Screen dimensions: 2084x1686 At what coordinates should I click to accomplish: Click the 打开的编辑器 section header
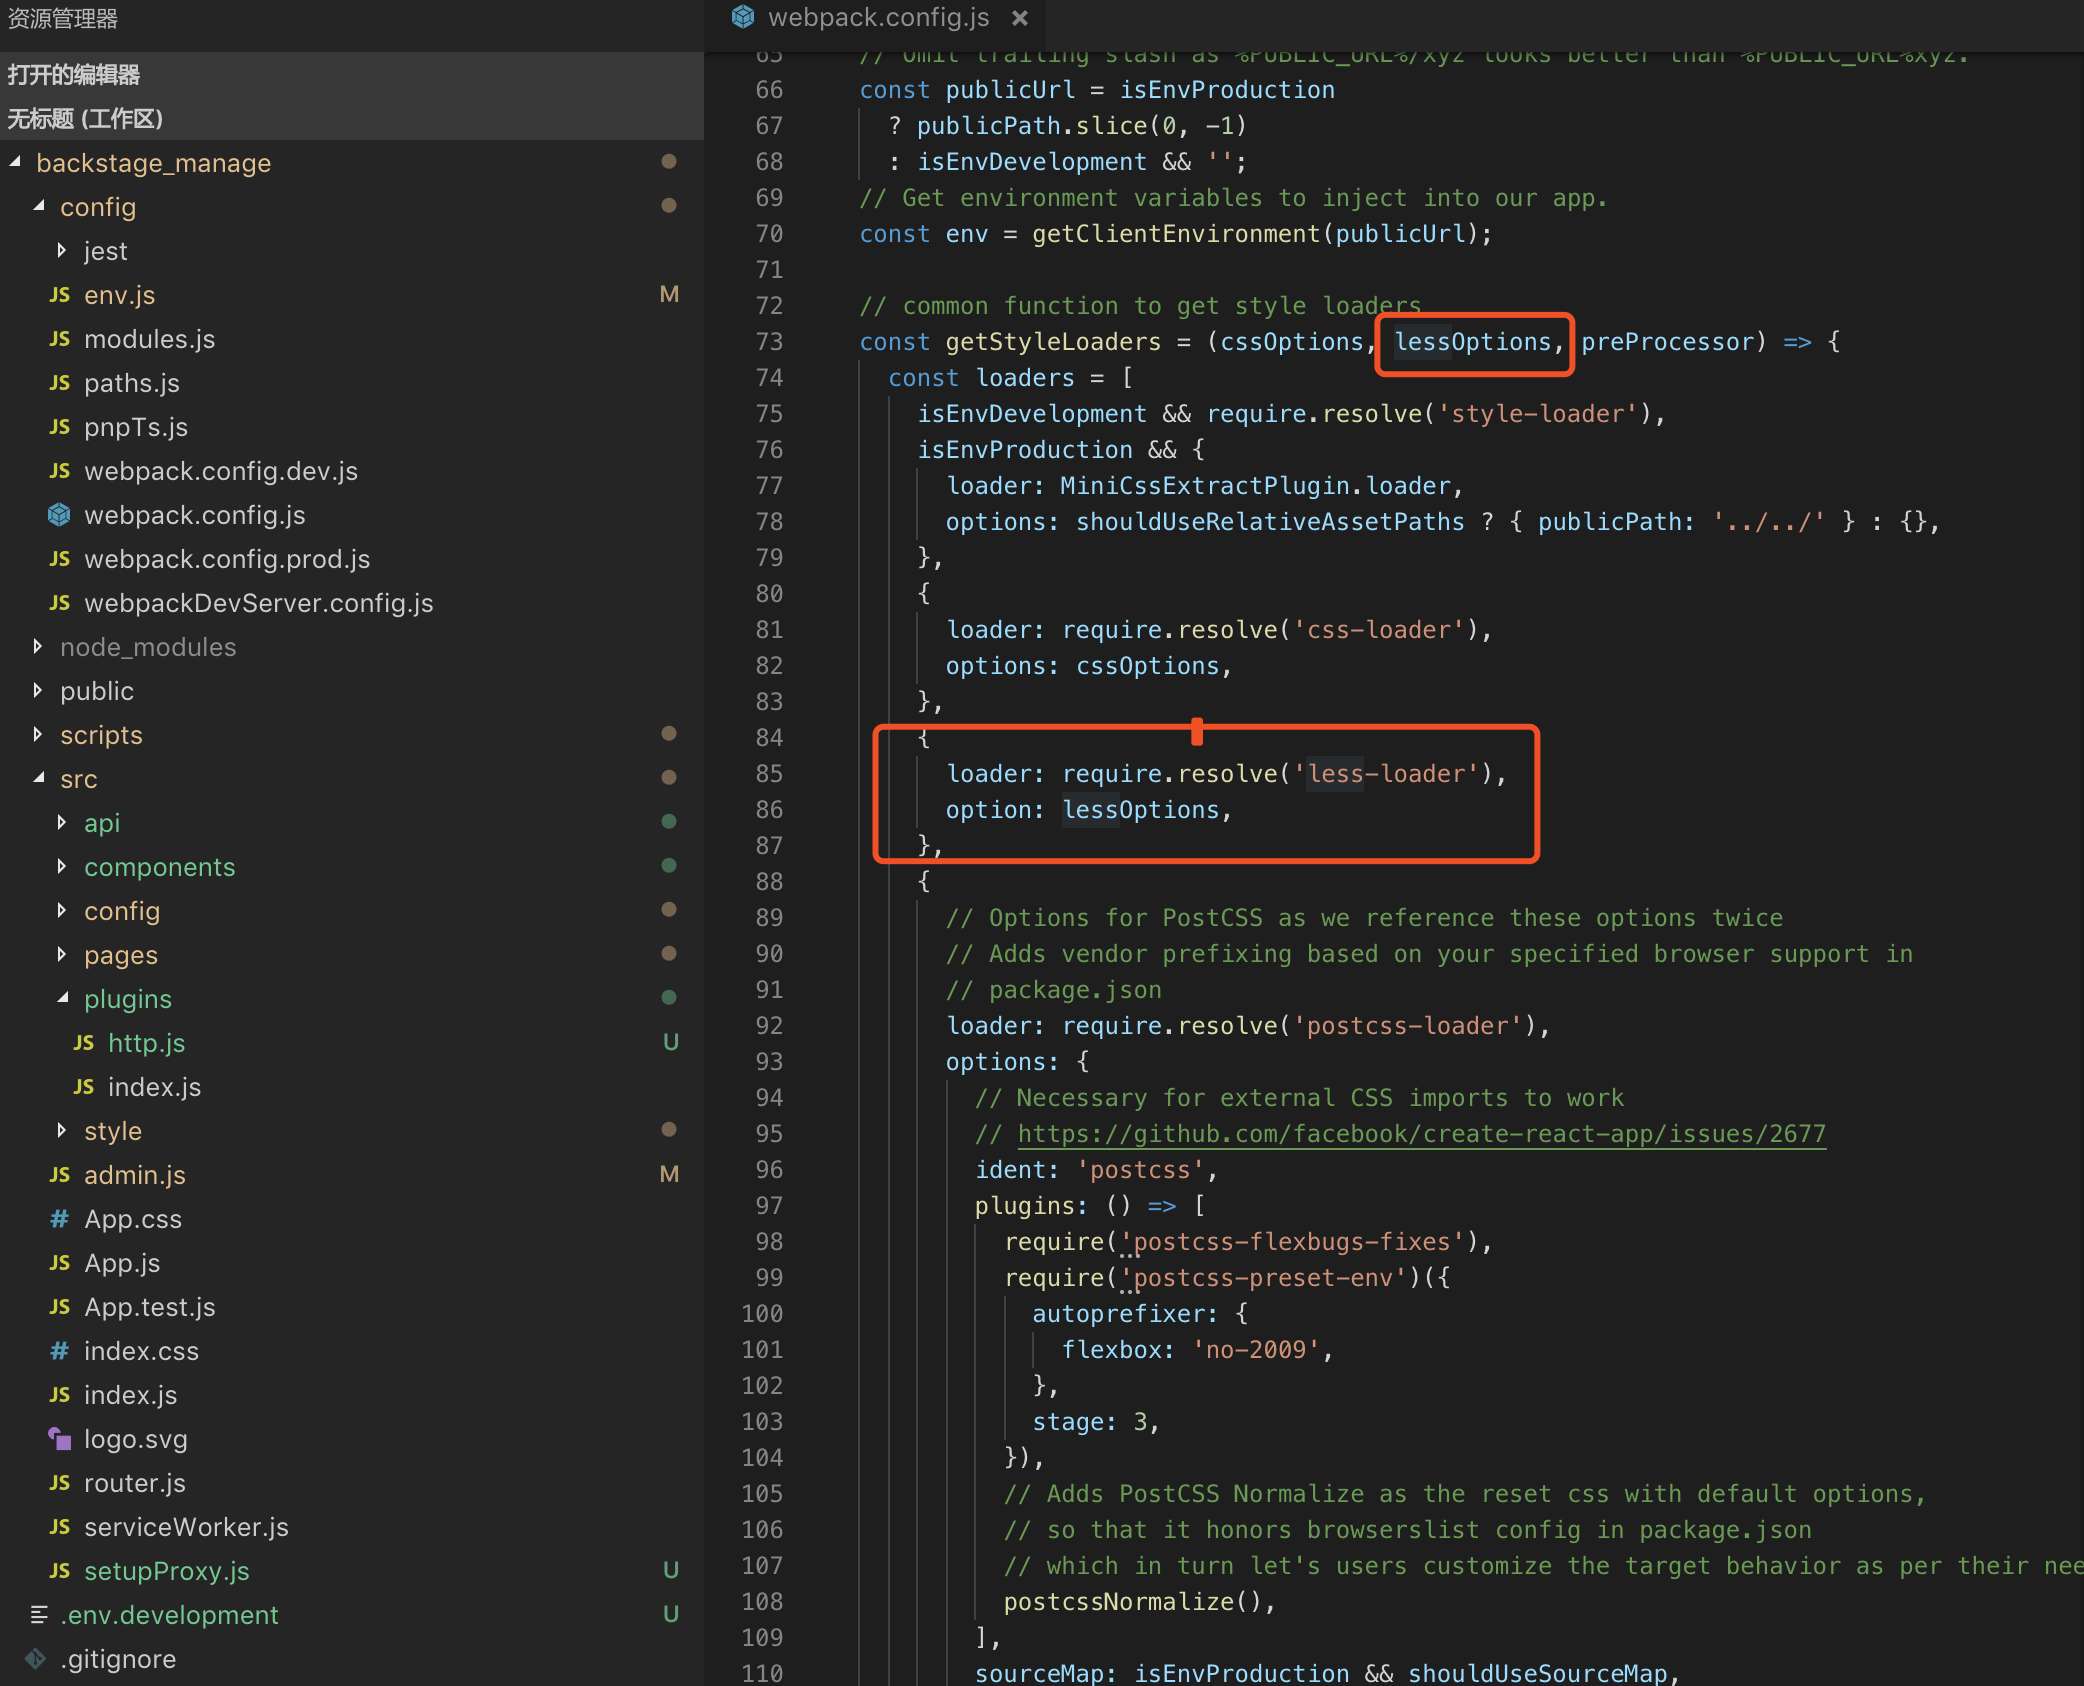(352, 74)
